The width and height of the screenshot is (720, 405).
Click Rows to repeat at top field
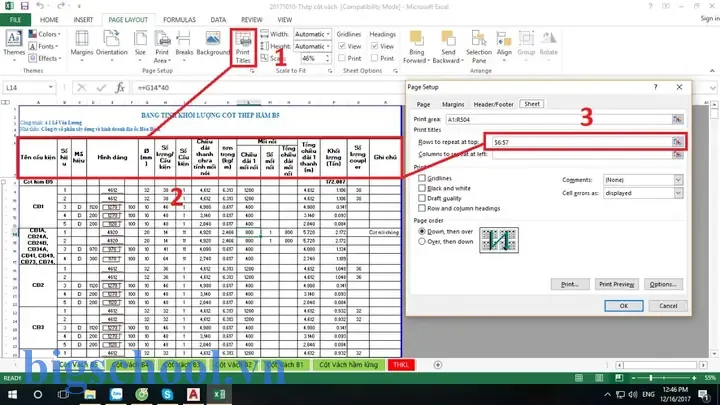point(581,142)
